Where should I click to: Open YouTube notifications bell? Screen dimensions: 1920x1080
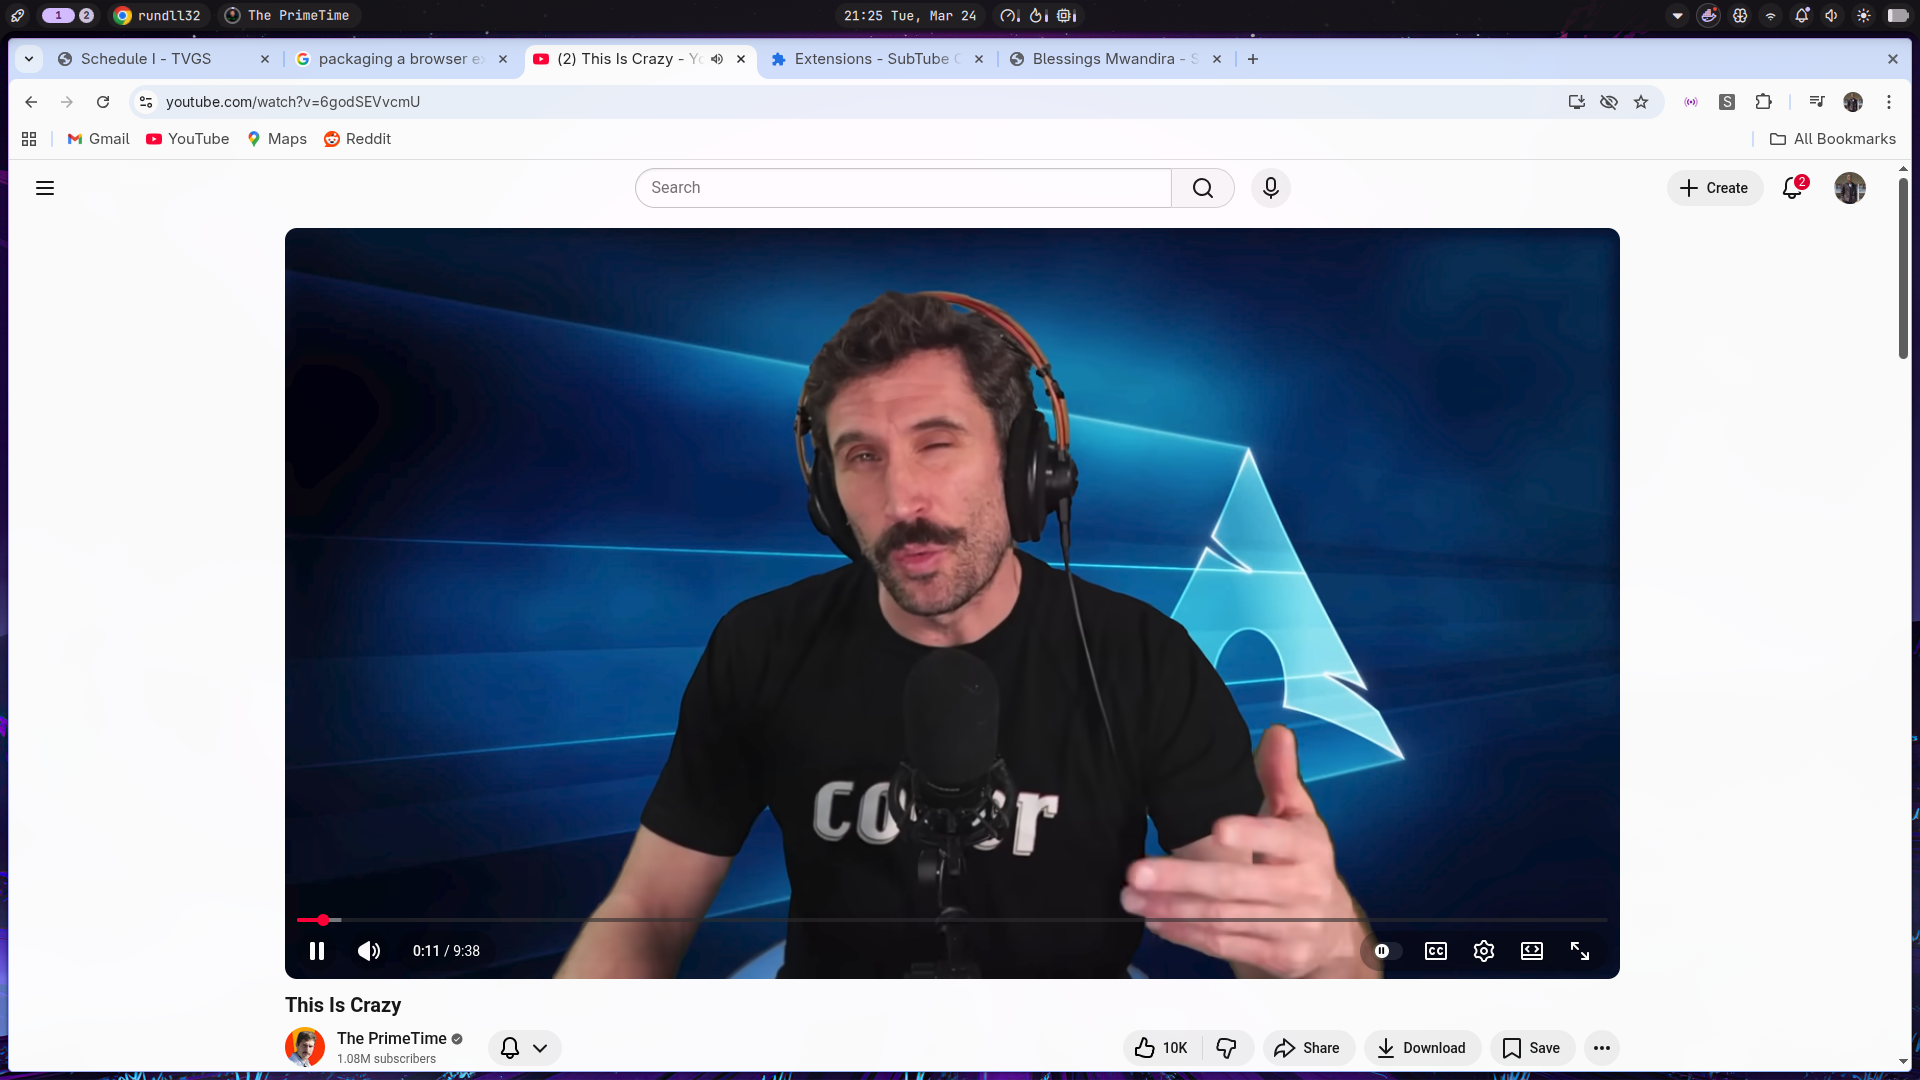[1792, 188]
